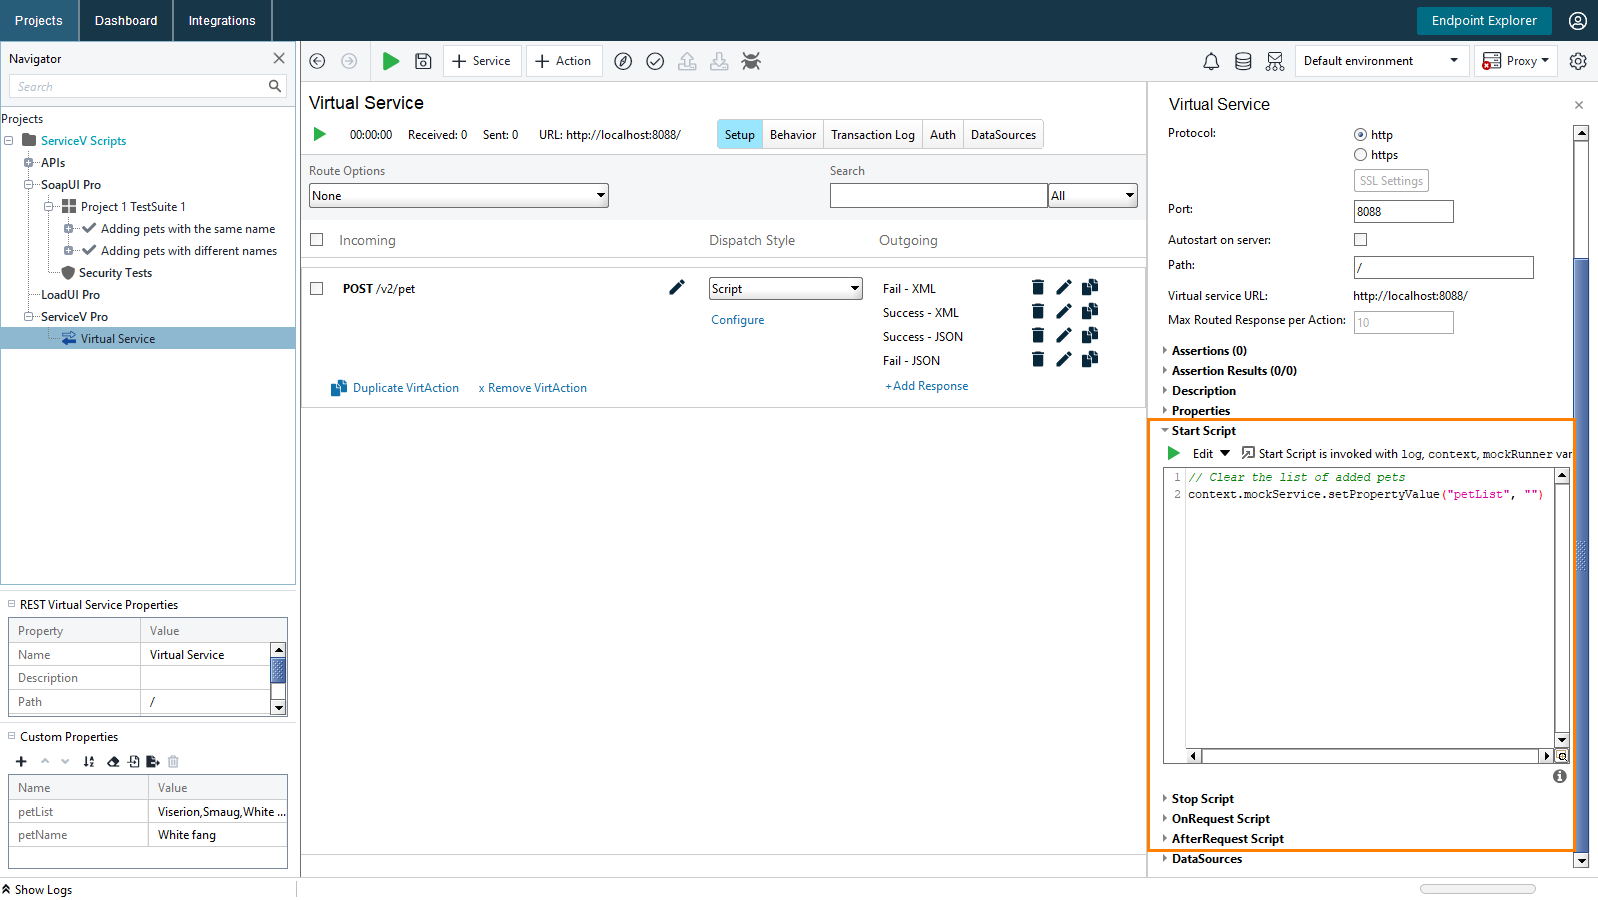This screenshot has width=1598, height=900.
Task: Click the circled checkmark toolbar icon
Action: click(655, 61)
